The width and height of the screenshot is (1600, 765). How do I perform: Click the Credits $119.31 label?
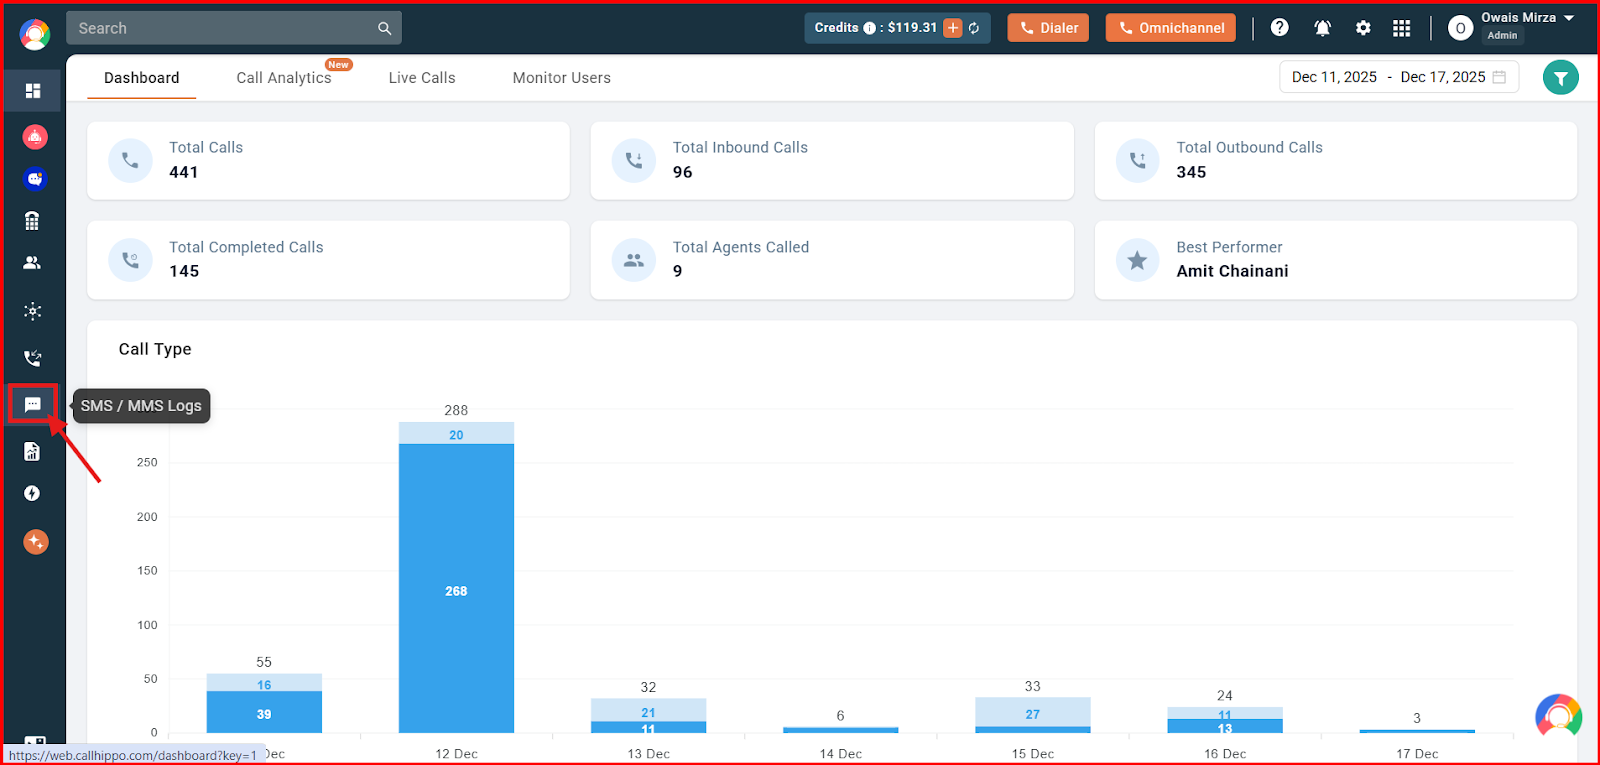[875, 28]
